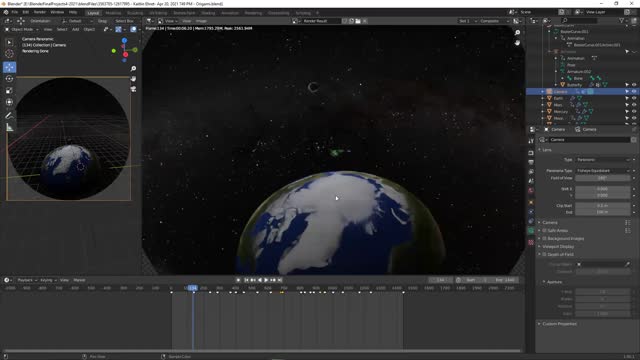Screen dimensions: 640x360
Task: Open the Tool properties tab
Action: [x=531, y=141]
